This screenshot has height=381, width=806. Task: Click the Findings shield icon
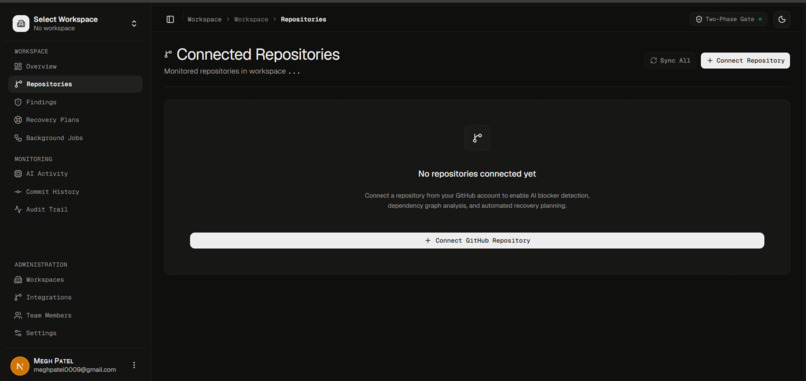pyautogui.click(x=18, y=102)
